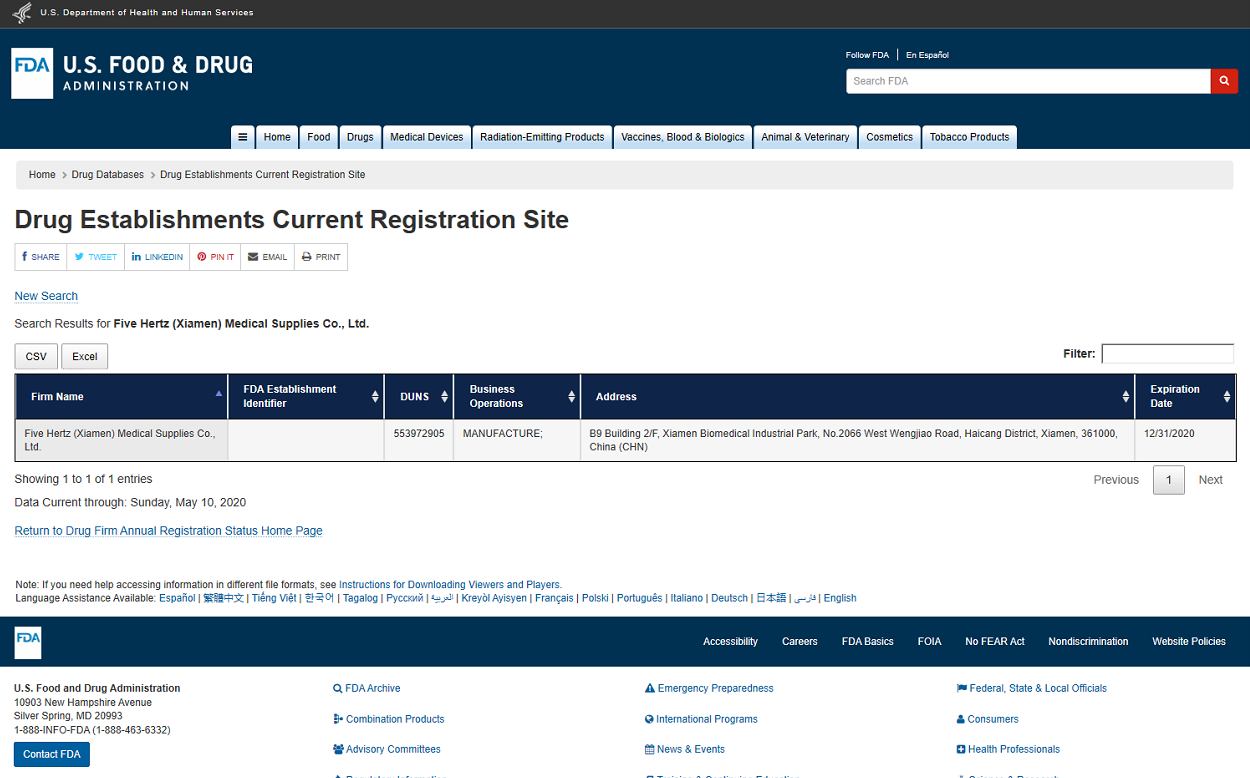Sort by DUNS column
Screen dimensions: 1250x778
click(x=419, y=397)
